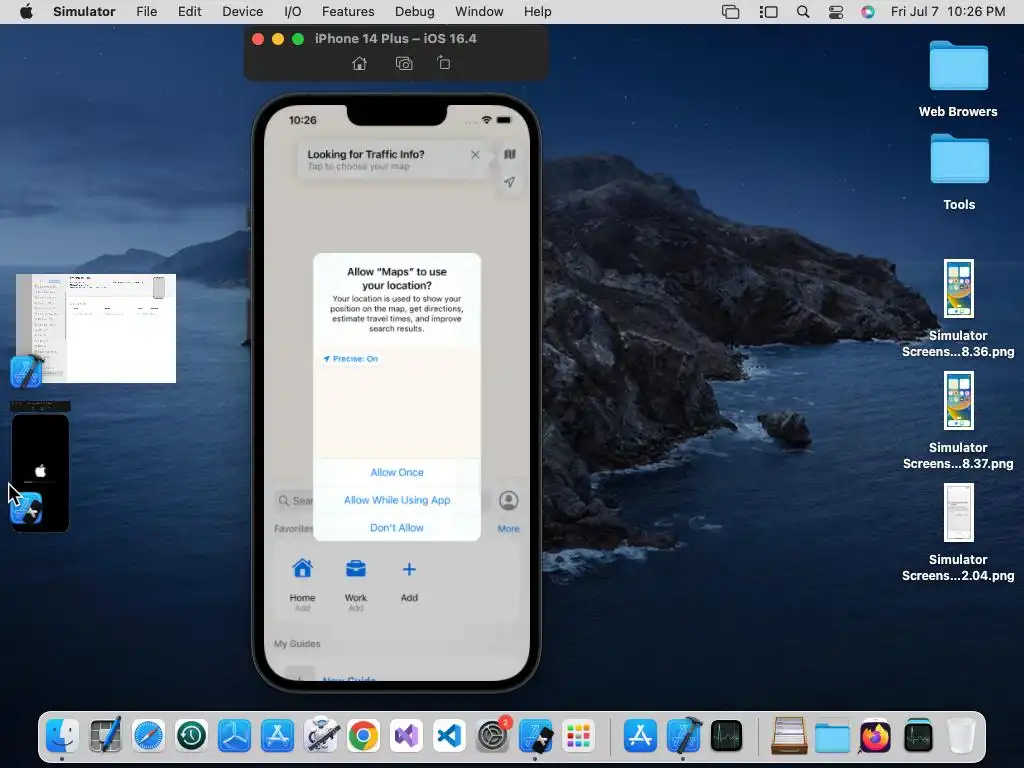Tap the Home favorite icon in Maps
The width and height of the screenshot is (1024, 768).
302,569
